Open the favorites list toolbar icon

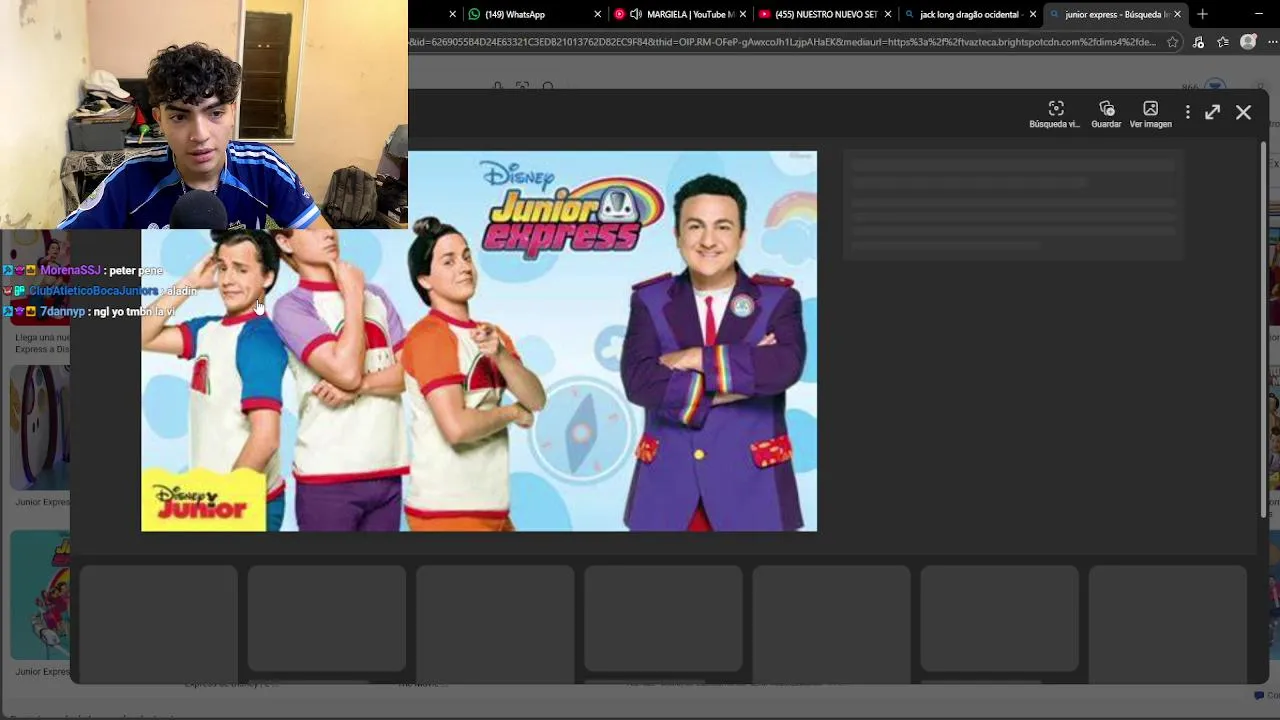click(1222, 42)
